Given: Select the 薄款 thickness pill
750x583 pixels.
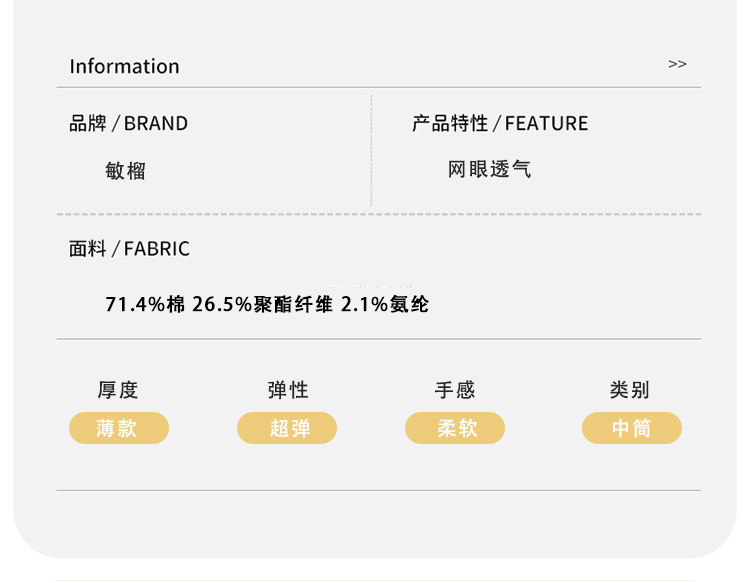Looking at the screenshot, I should 118,428.
